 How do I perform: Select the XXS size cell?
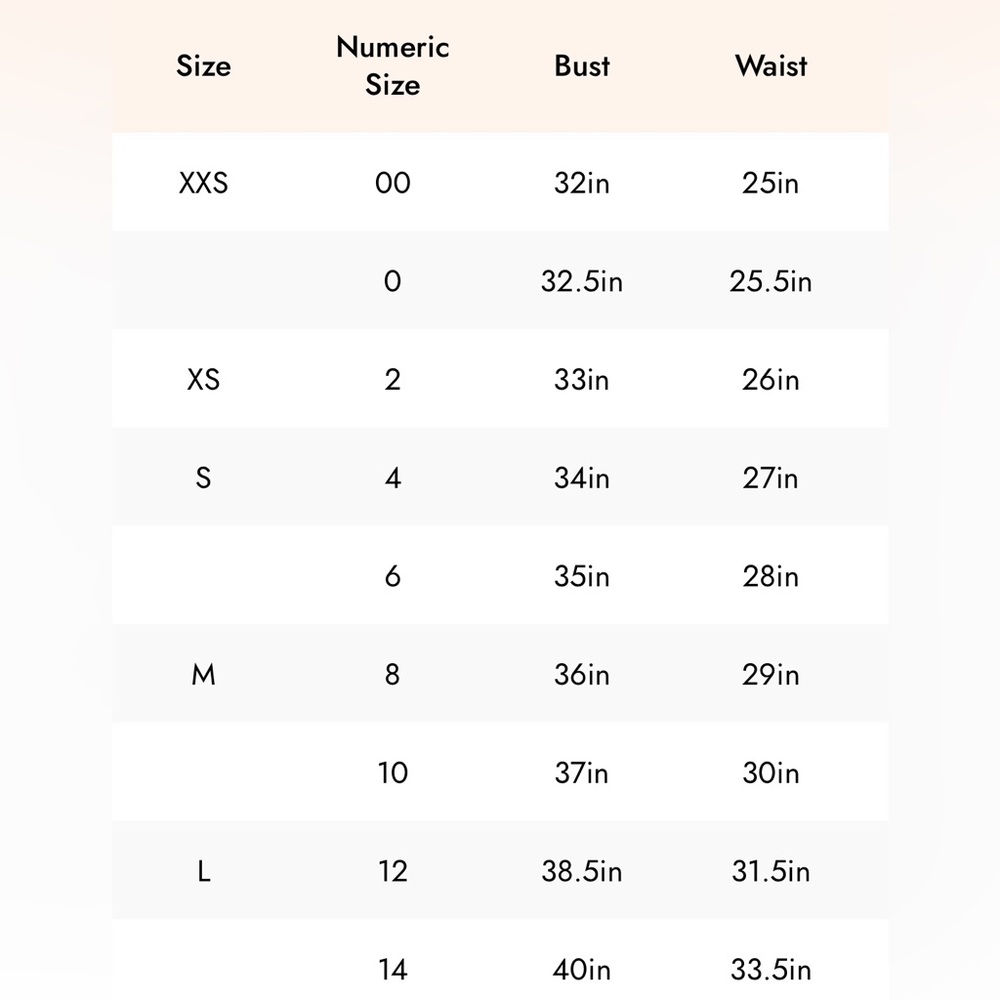(x=203, y=183)
